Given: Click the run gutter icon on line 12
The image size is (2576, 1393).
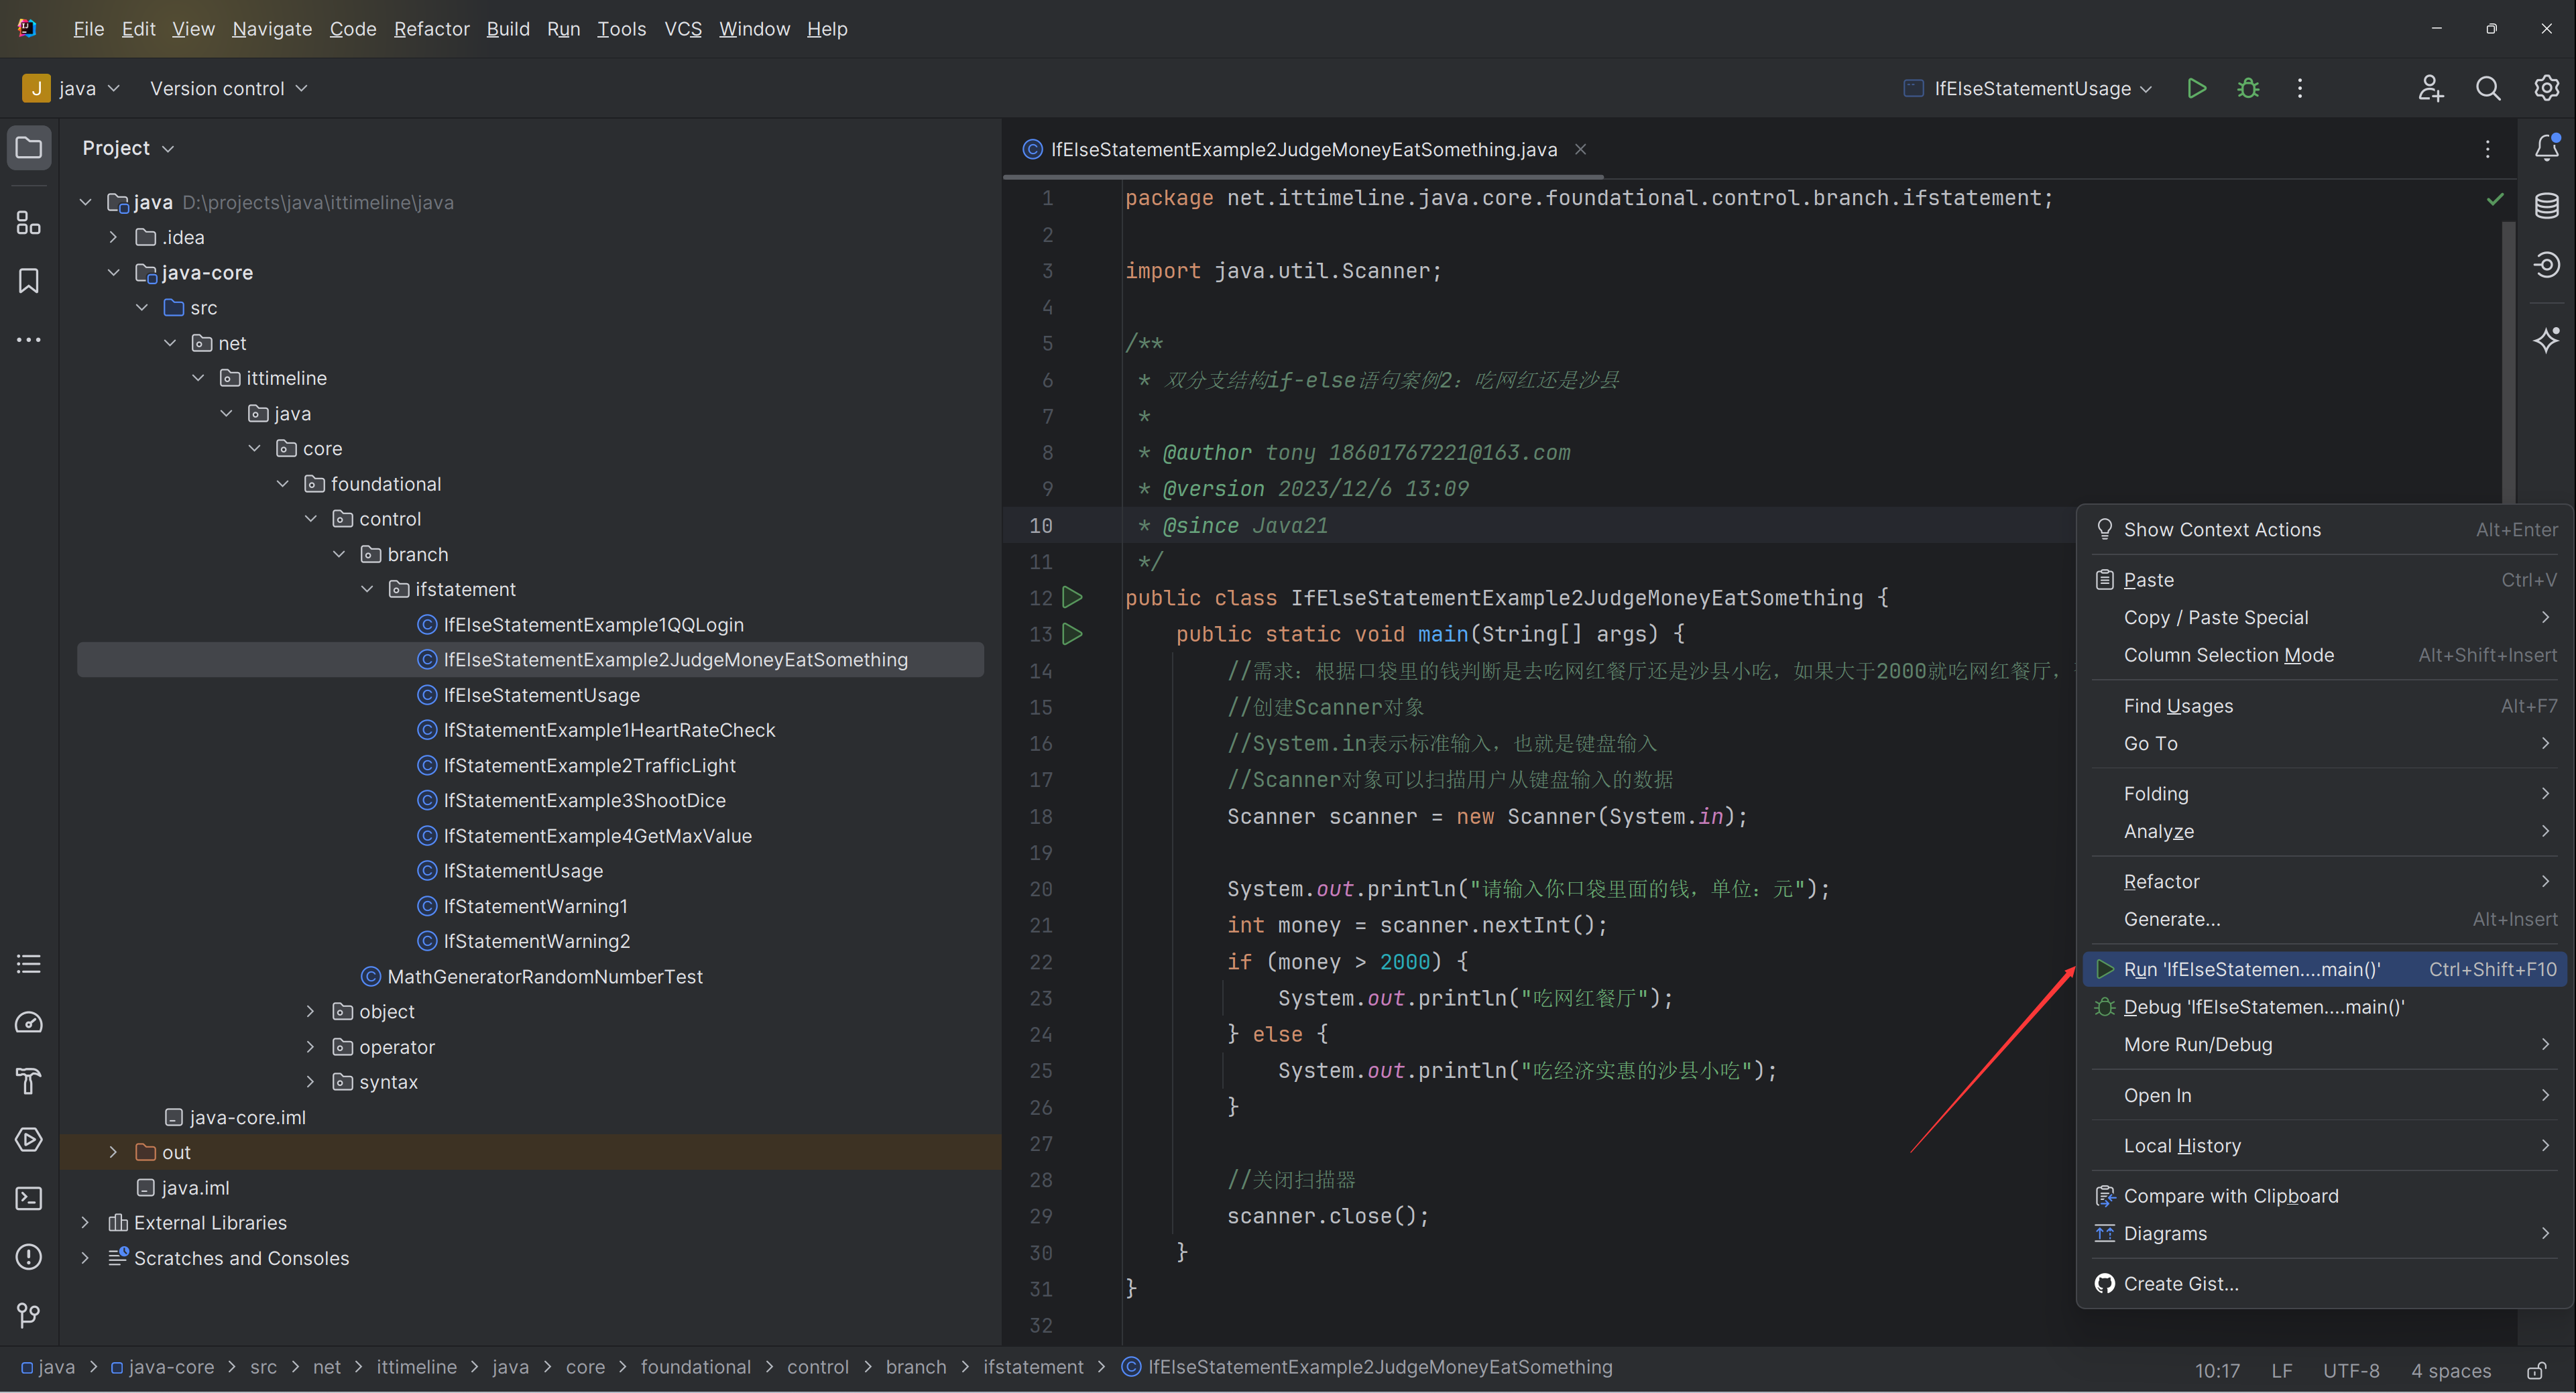Looking at the screenshot, I should [x=1072, y=597].
